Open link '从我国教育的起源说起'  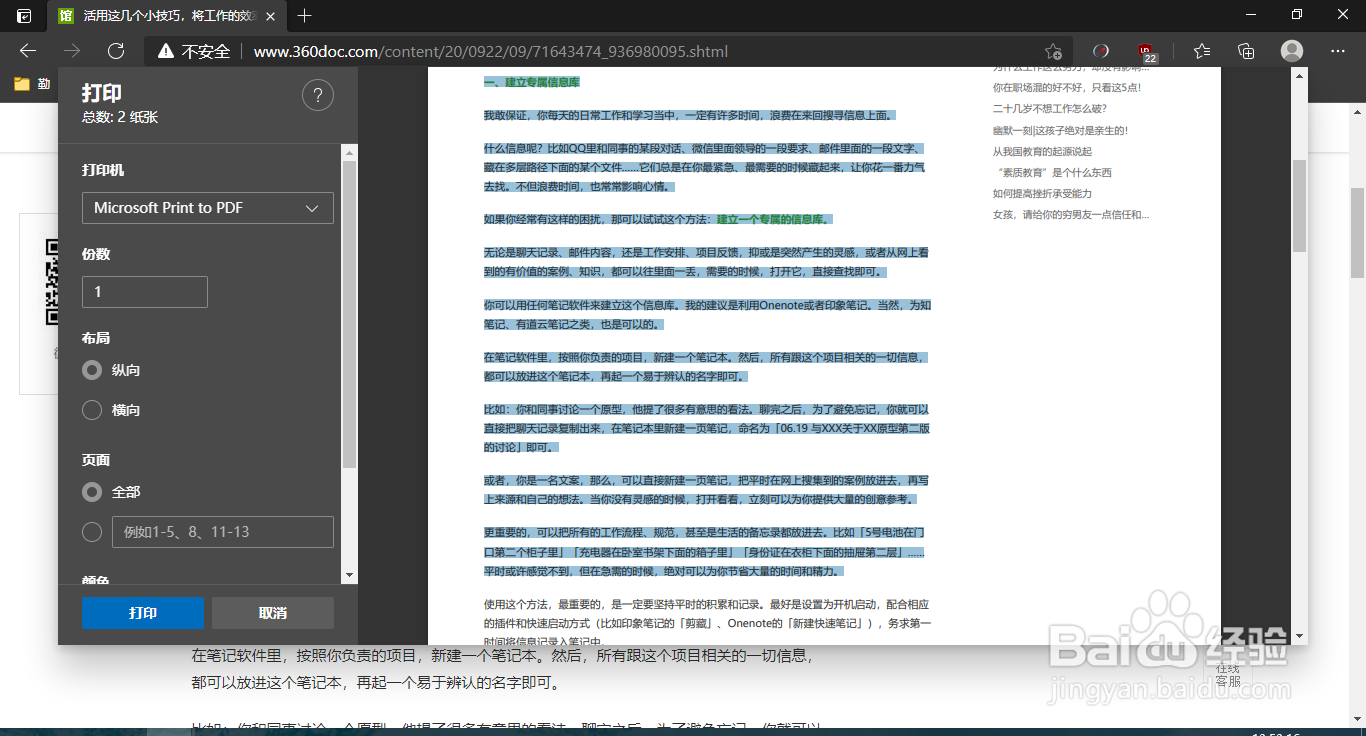[1042, 152]
